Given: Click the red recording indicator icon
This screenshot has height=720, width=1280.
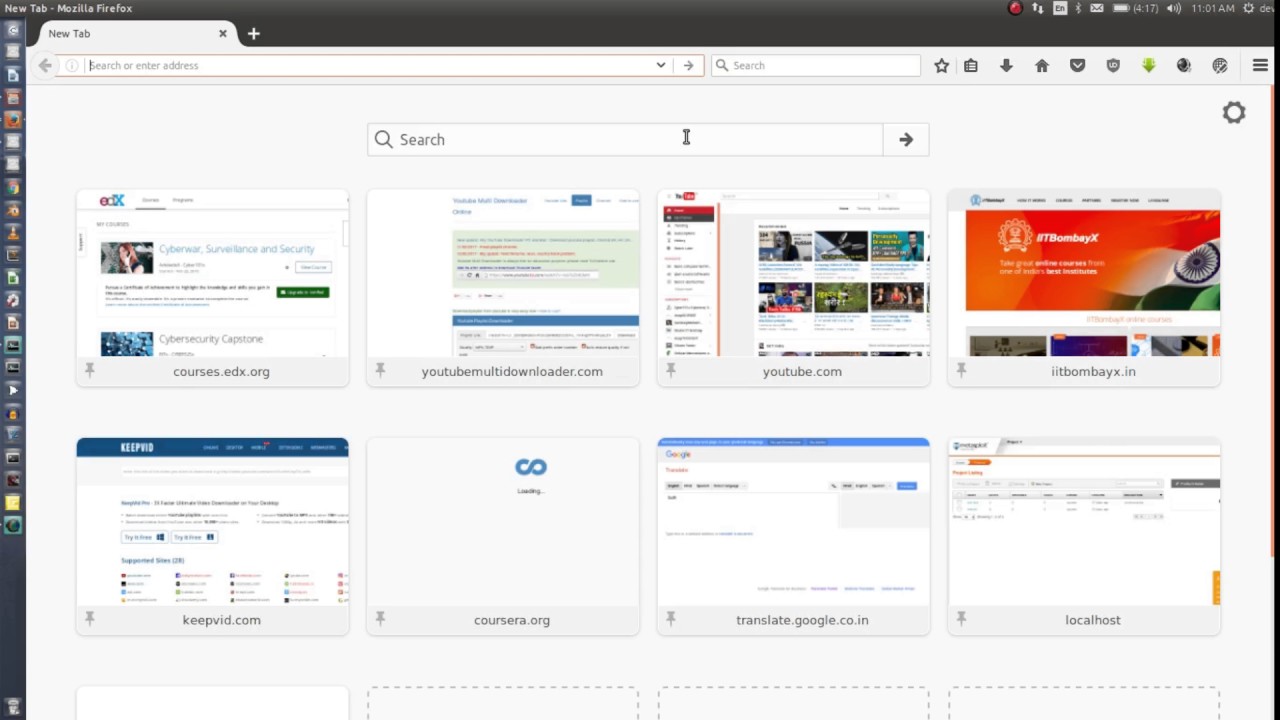Looking at the screenshot, I should click(x=1015, y=8).
